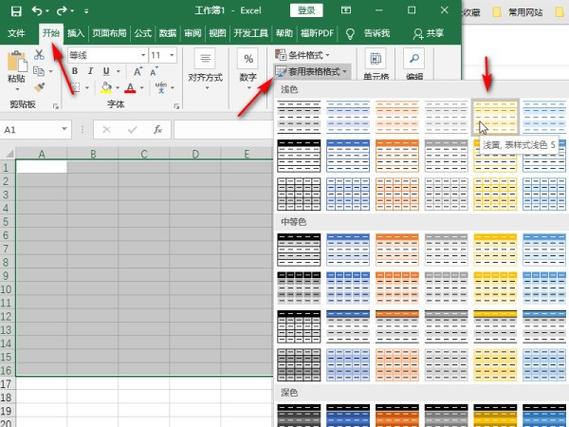This screenshot has width=569, height=427.
Task: Toggle Italic formatting
Action: click(90, 71)
